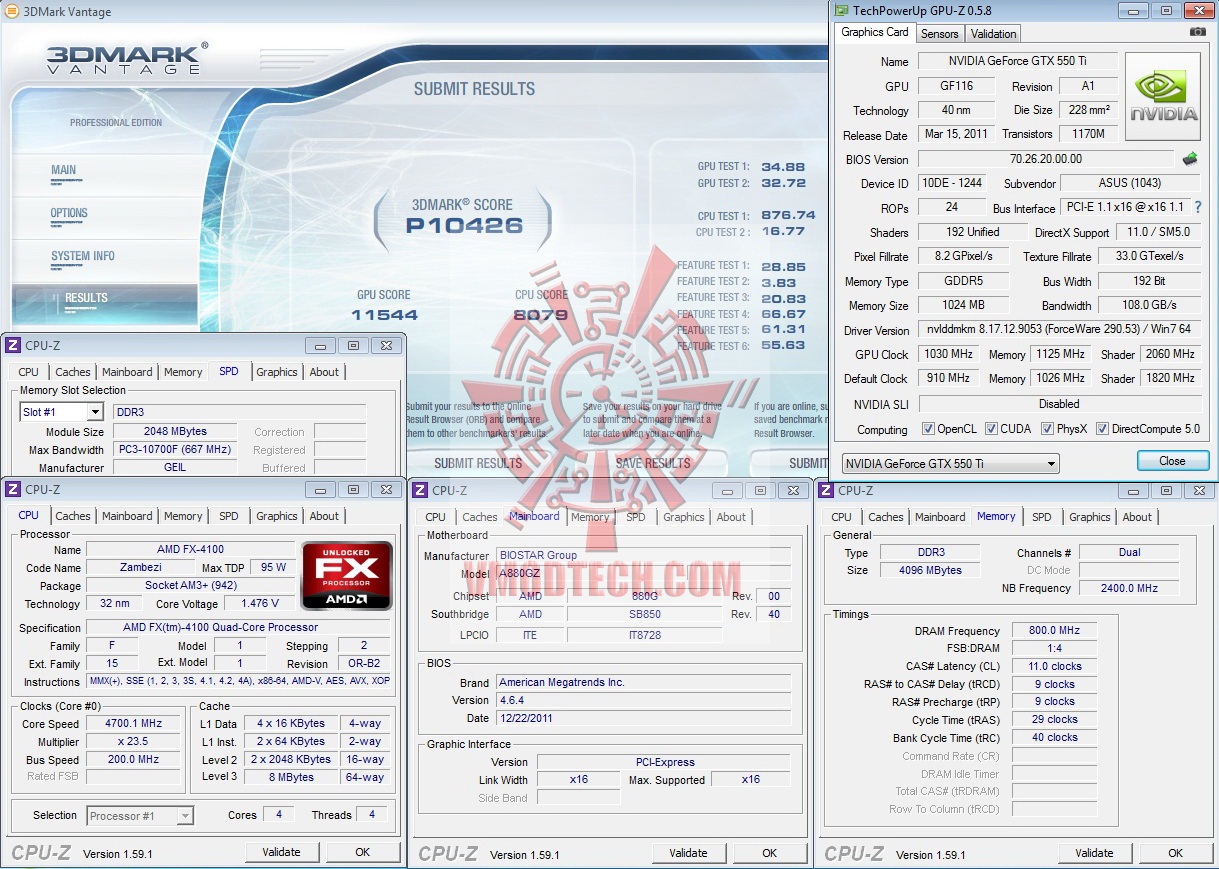Viewport: 1219px width, 869px height.
Task: Toggle the CUDA checkbox in GPU-Z
Action: (991, 429)
